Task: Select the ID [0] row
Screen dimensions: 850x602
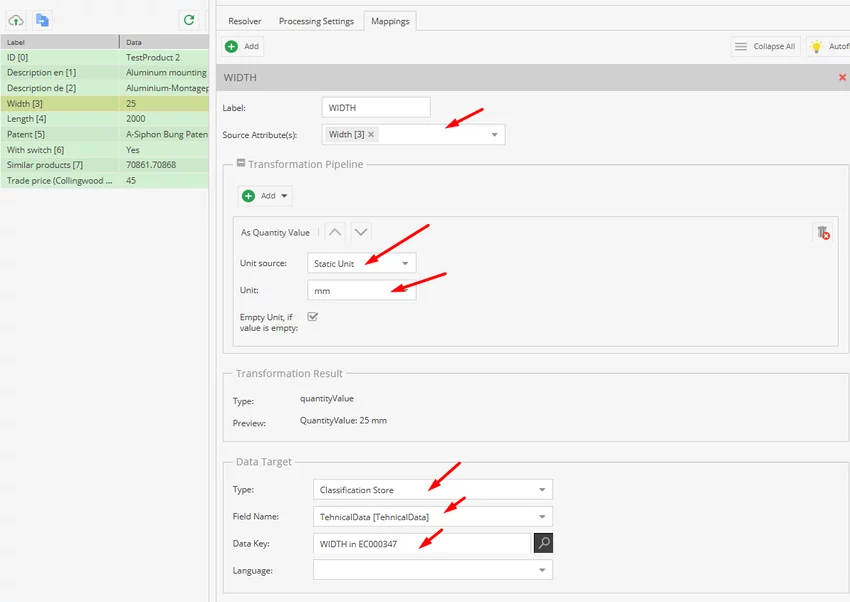Action: click(105, 57)
